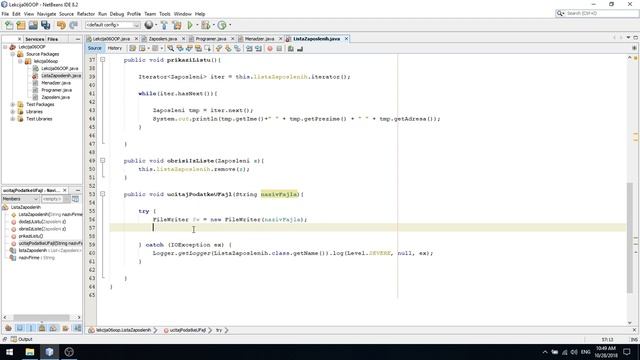Collapse the LekcijaO6OOP project node
Image resolution: width=640 pixels, height=360 pixels.
pyautogui.click(x=5, y=47)
